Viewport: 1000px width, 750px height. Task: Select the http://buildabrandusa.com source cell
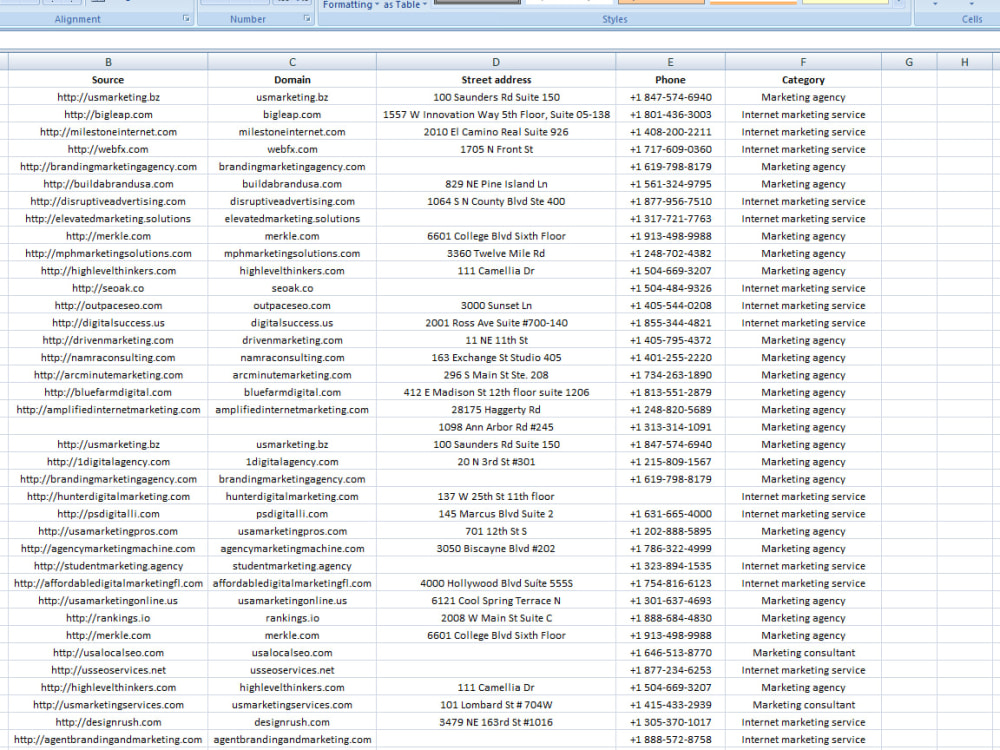(x=108, y=184)
